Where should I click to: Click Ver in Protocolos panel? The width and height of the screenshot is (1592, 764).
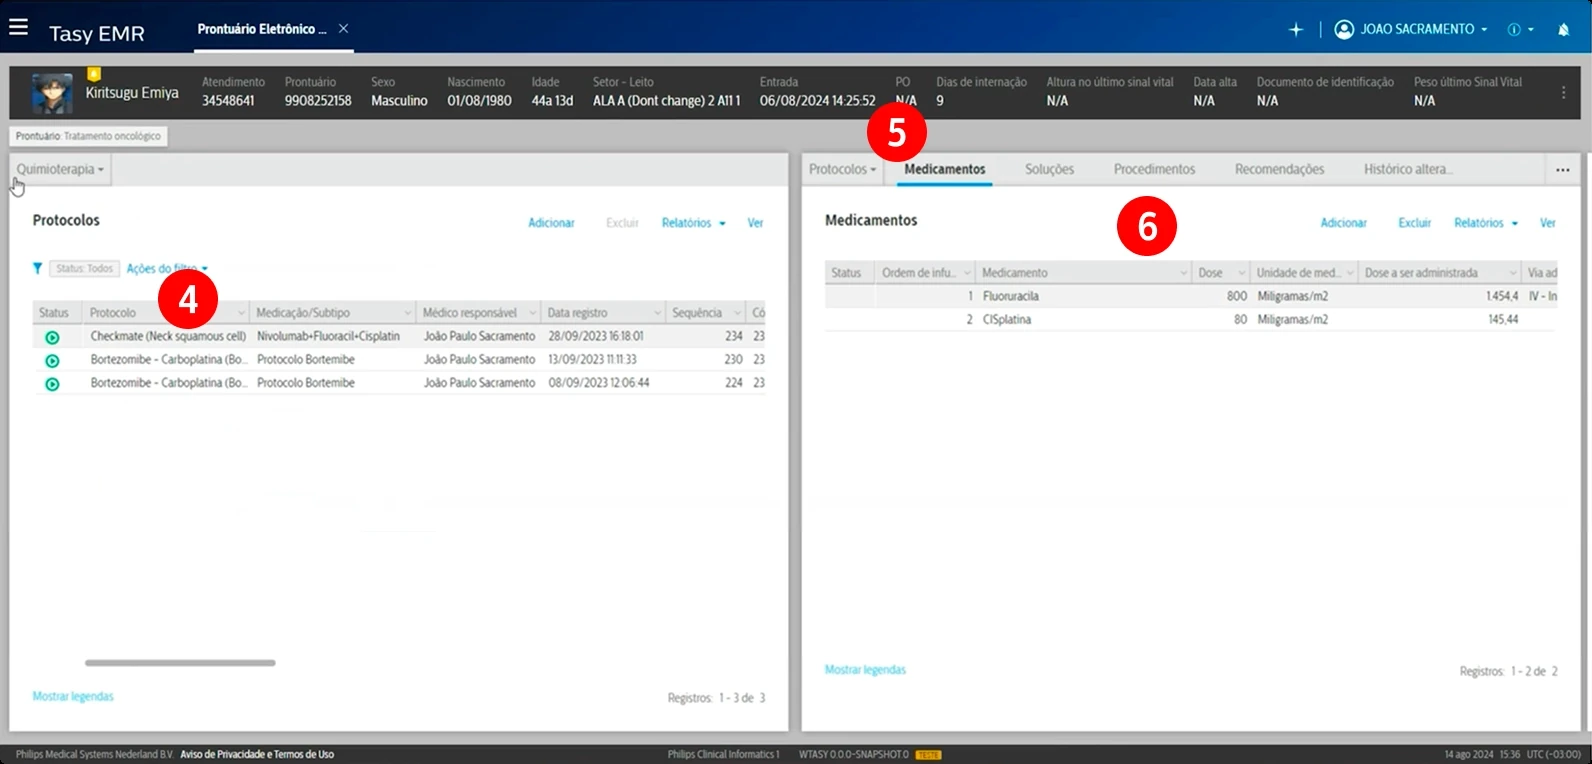click(755, 223)
